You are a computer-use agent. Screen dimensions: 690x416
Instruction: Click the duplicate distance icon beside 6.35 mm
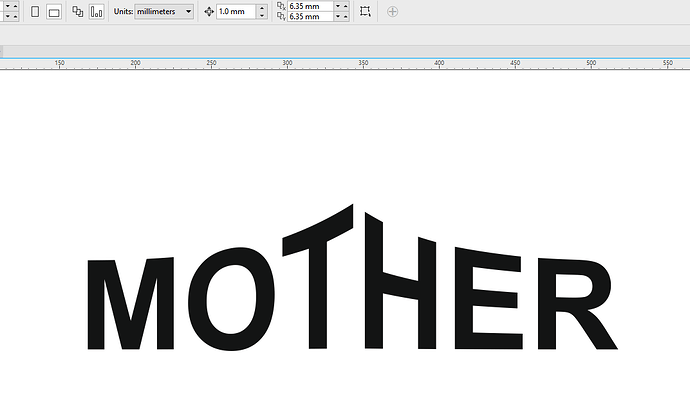279,12
